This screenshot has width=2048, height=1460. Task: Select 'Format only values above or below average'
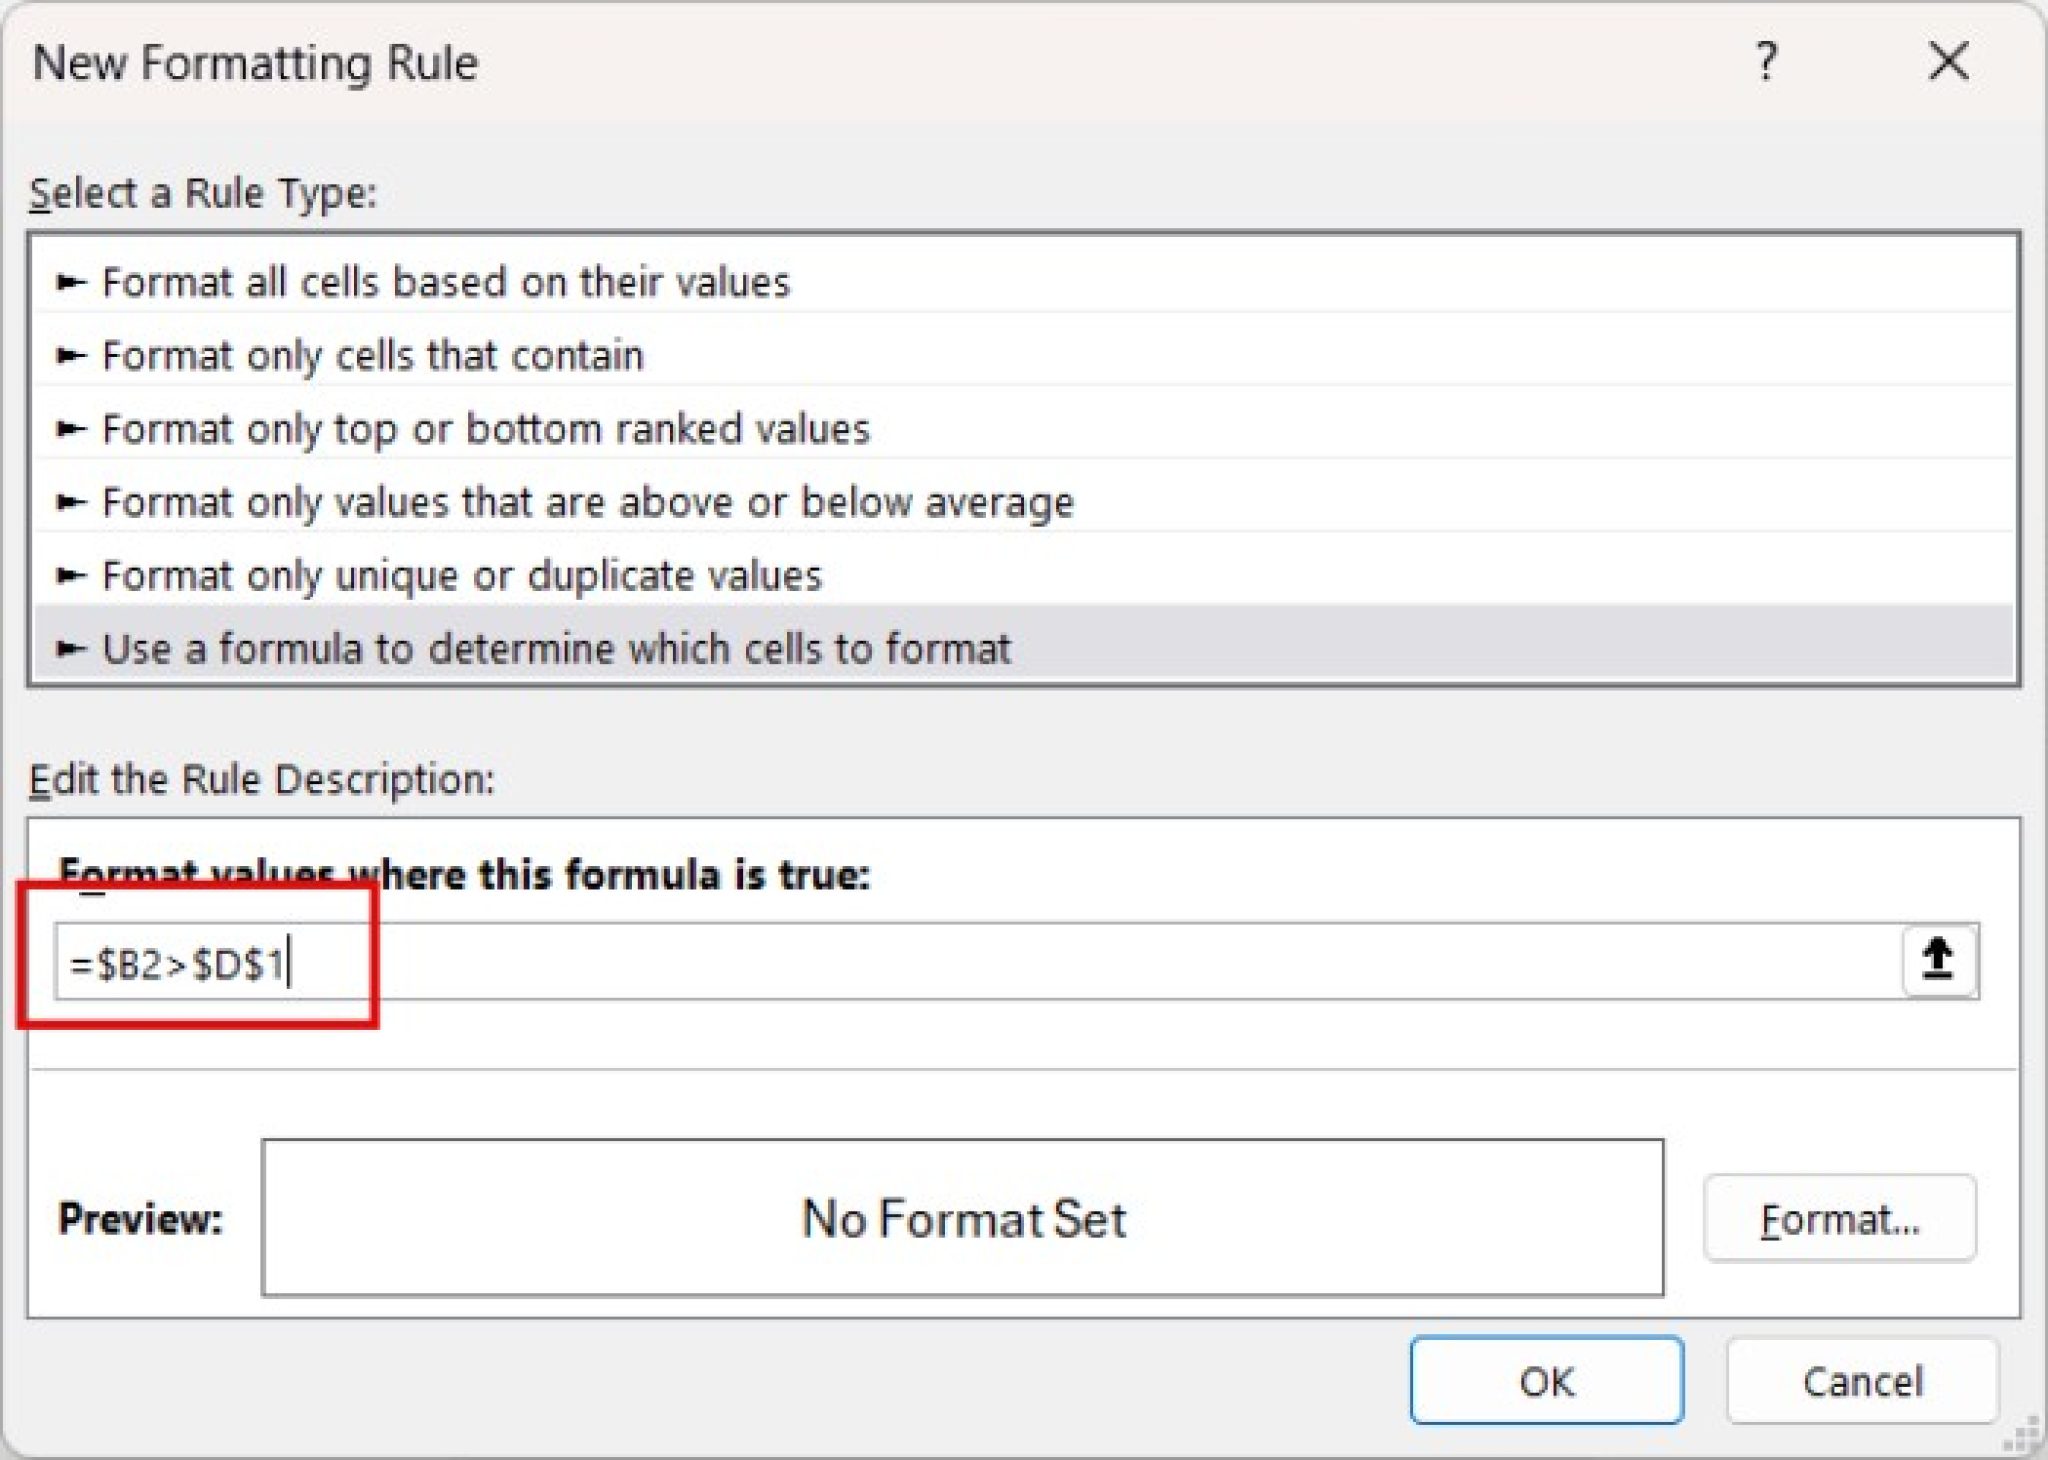pos(588,501)
